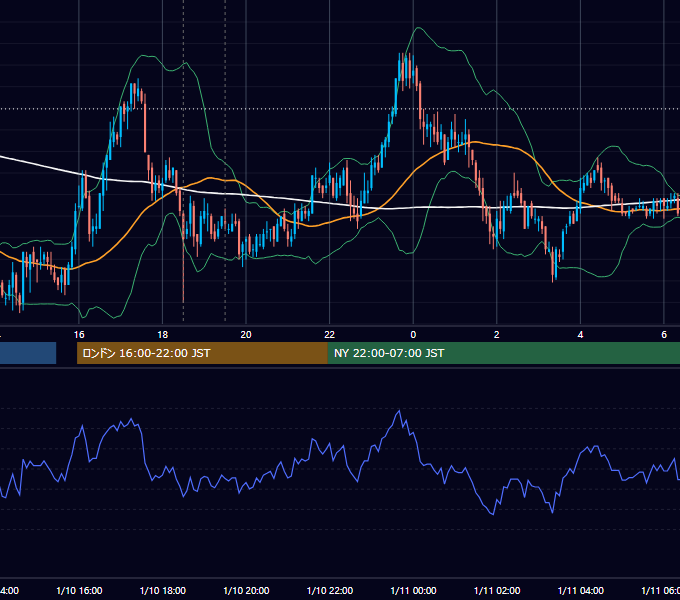Click the 1/10 18:00 date label
Image resolution: width=680 pixels, height=600 pixels.
click(163, 590)
